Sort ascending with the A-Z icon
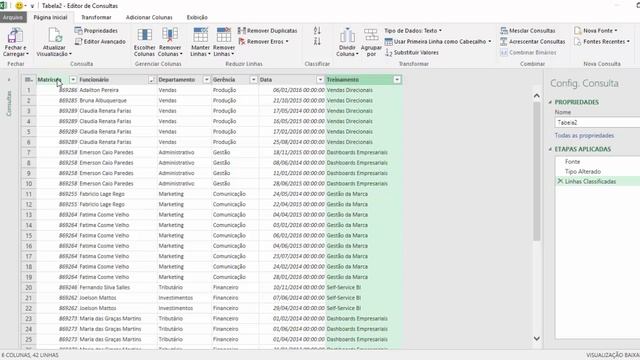 click(x=317, y=31)
